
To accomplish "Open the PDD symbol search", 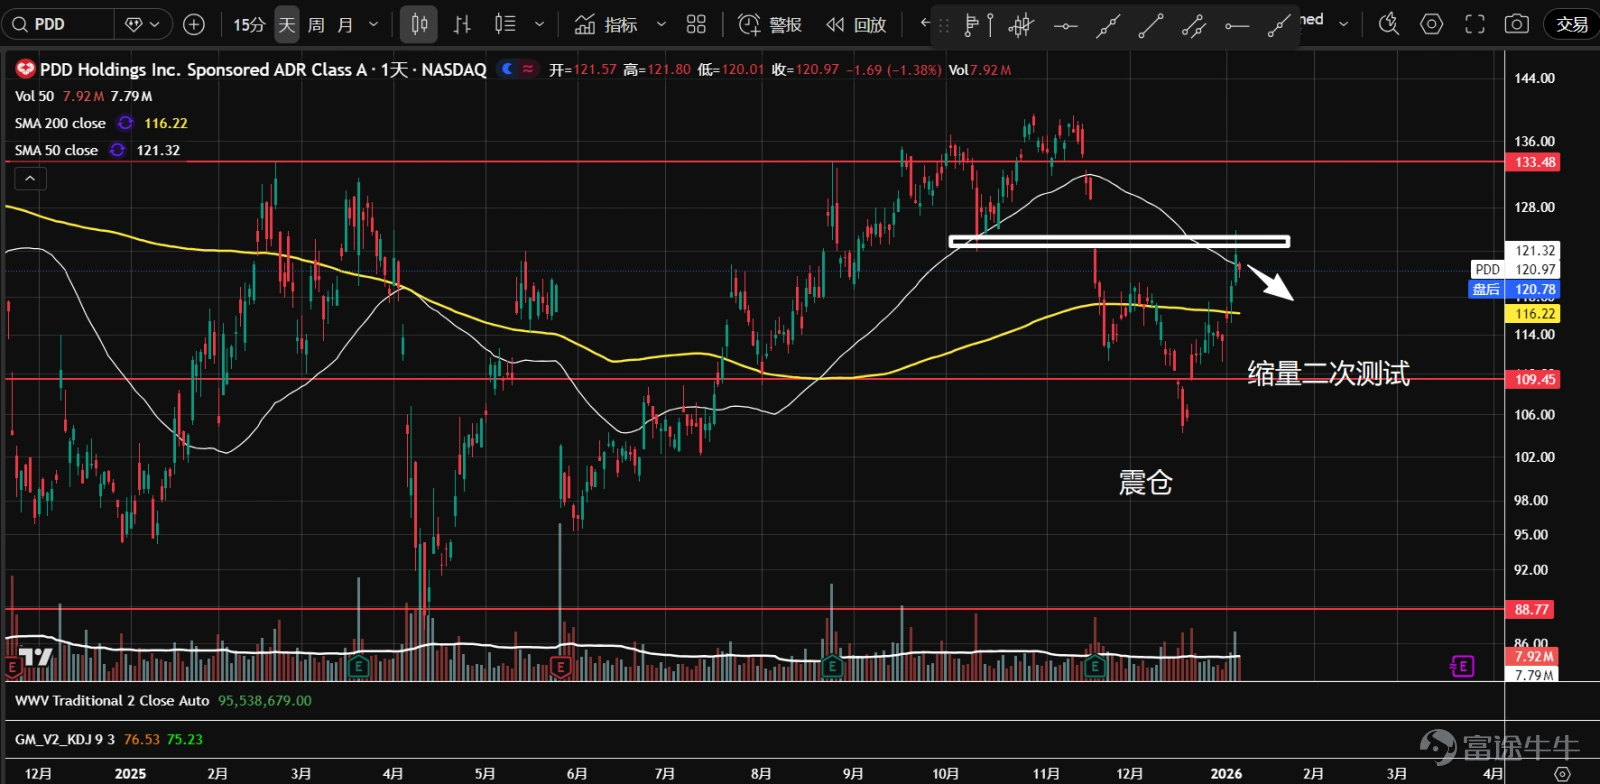I will coord(58,24).
